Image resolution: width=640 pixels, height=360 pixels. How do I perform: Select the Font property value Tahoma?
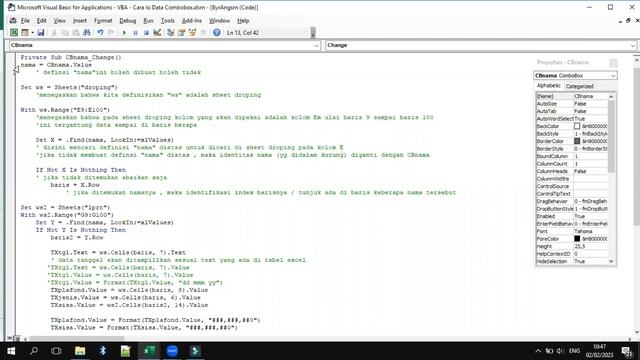point(591,231)
